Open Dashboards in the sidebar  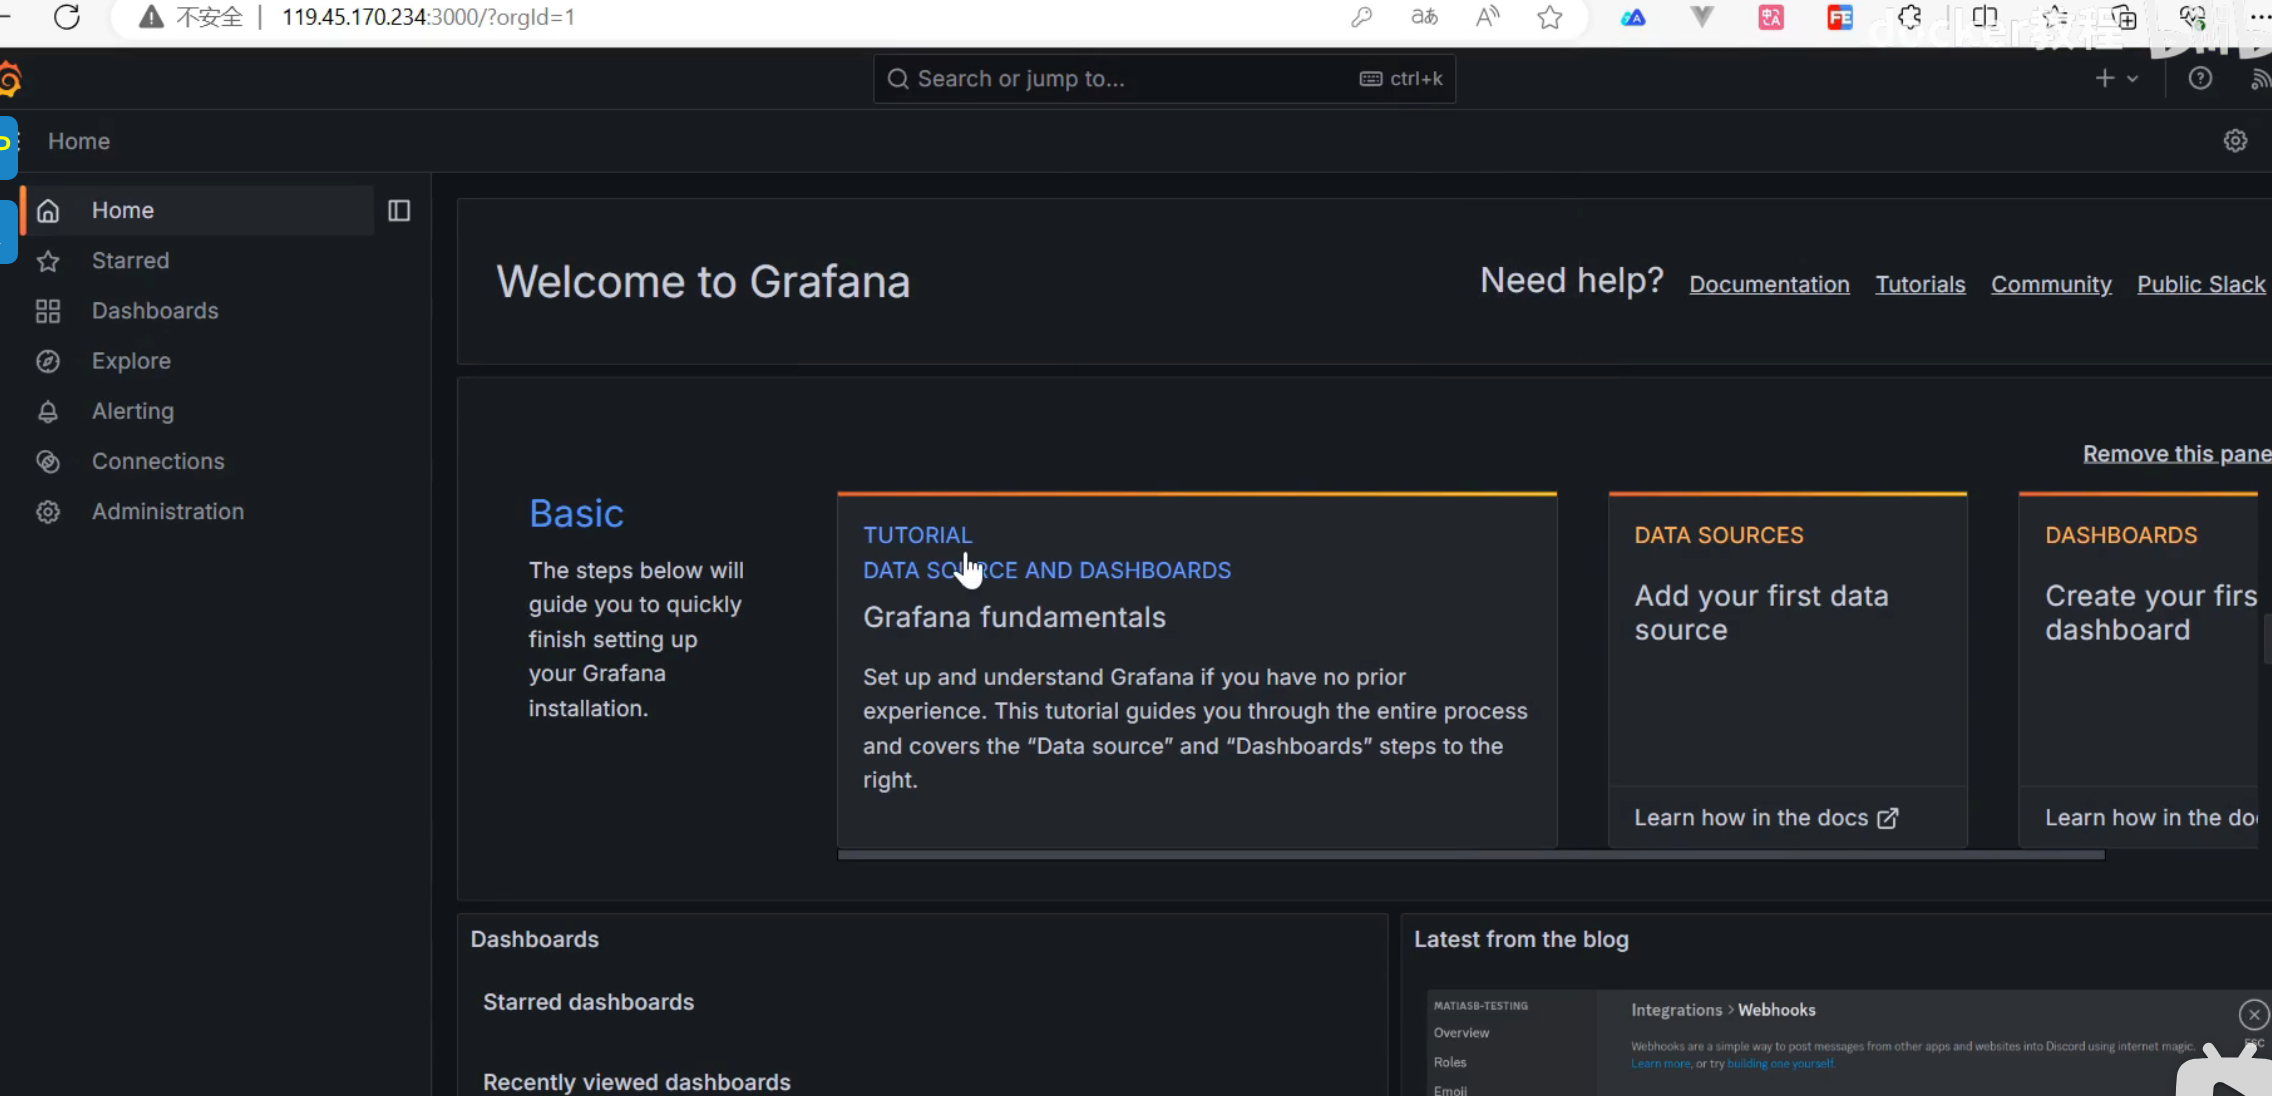pyautogui.click(x=155, y=311)
